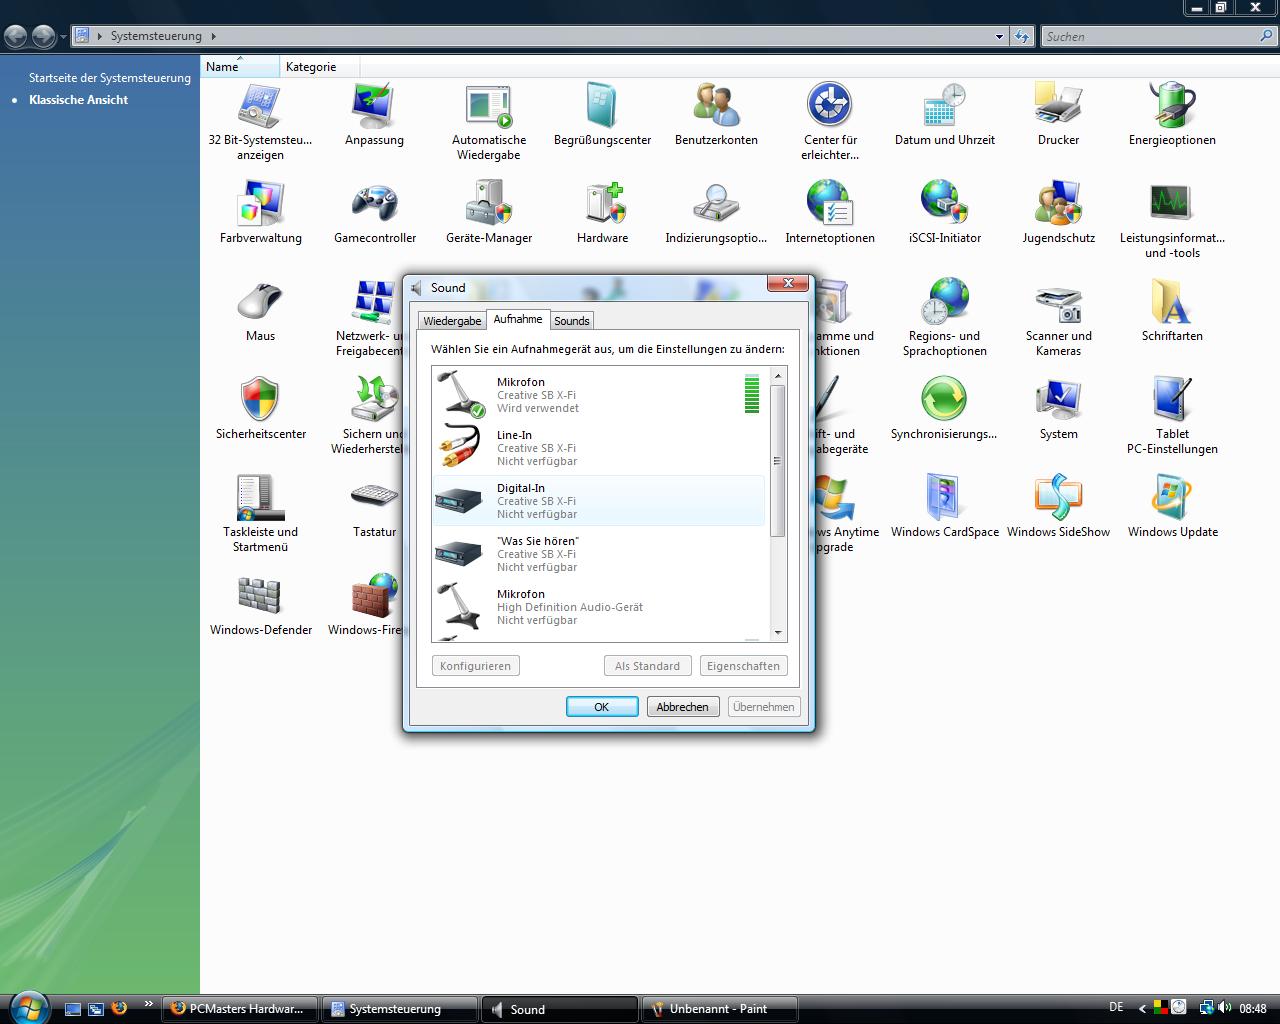
Task: Select Klassische Ansicht link
Action: [79, 100]
